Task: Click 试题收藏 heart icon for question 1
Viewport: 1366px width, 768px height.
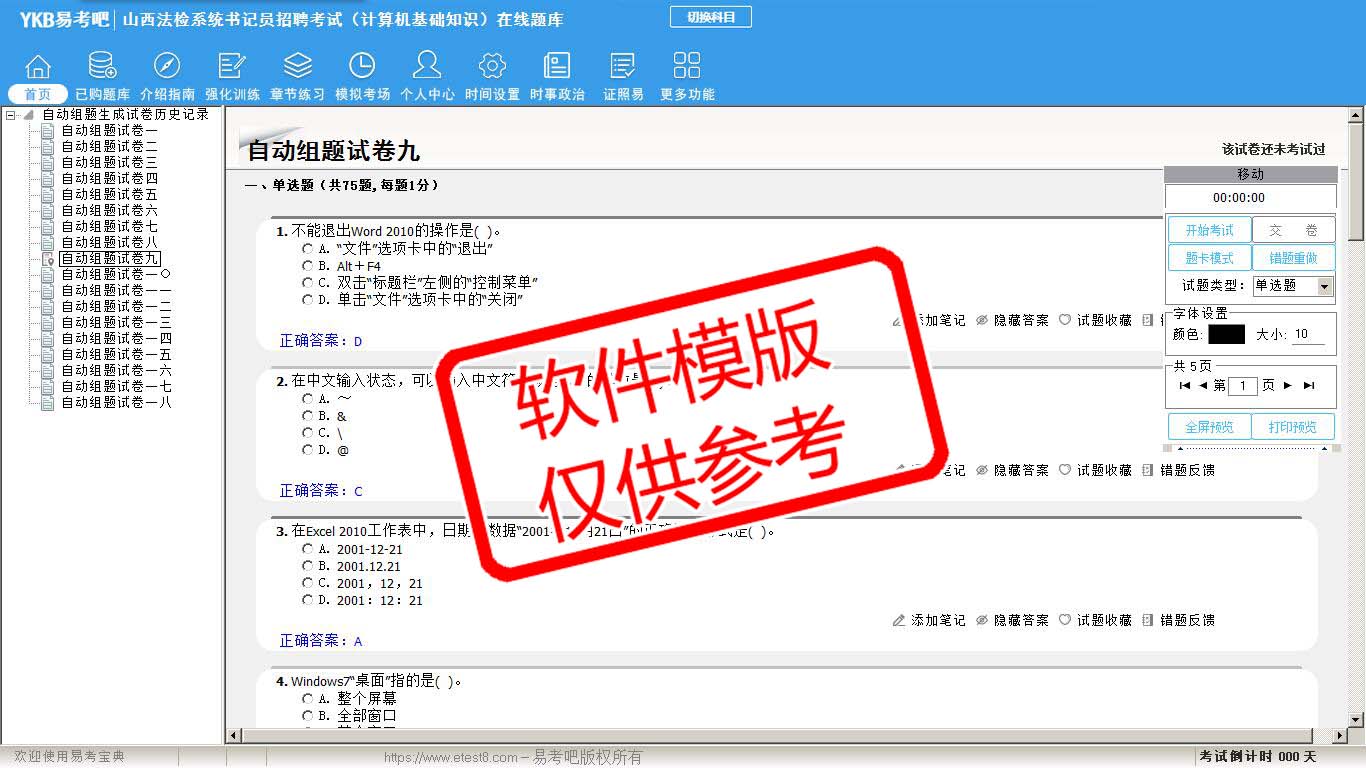Action: coord(1065,320)
